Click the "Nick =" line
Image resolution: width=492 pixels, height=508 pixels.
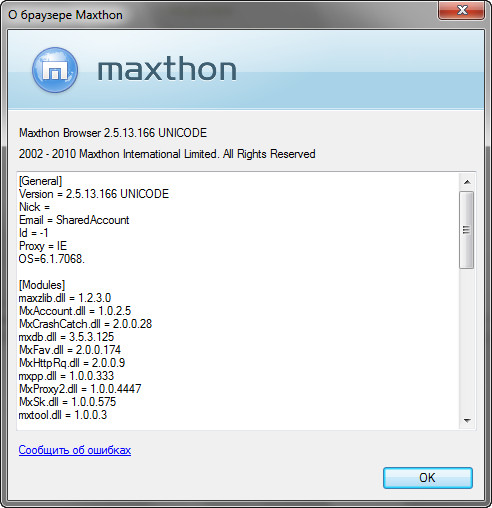pos(34,207)
